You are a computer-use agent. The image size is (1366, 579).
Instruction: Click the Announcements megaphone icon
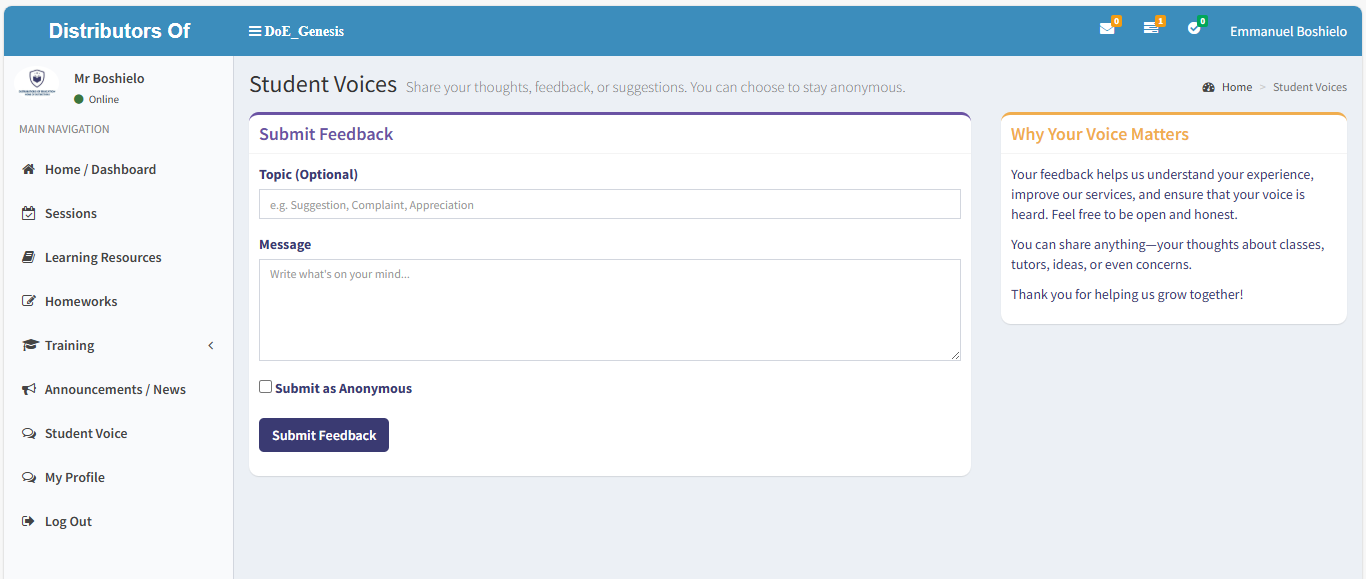coord(29,390)
